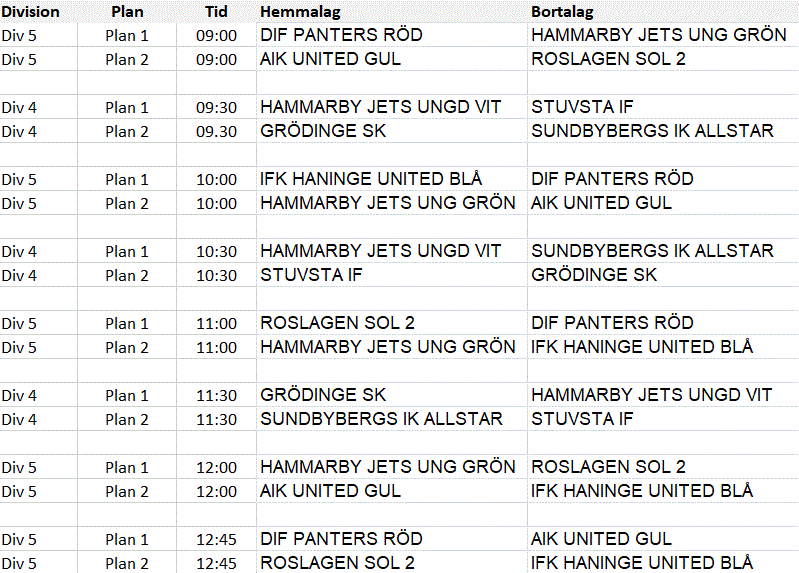Viewport: 799px width, 573px height.
Task: Click the 12:00 time cell for Plan 2
Action: coord(217,491)
